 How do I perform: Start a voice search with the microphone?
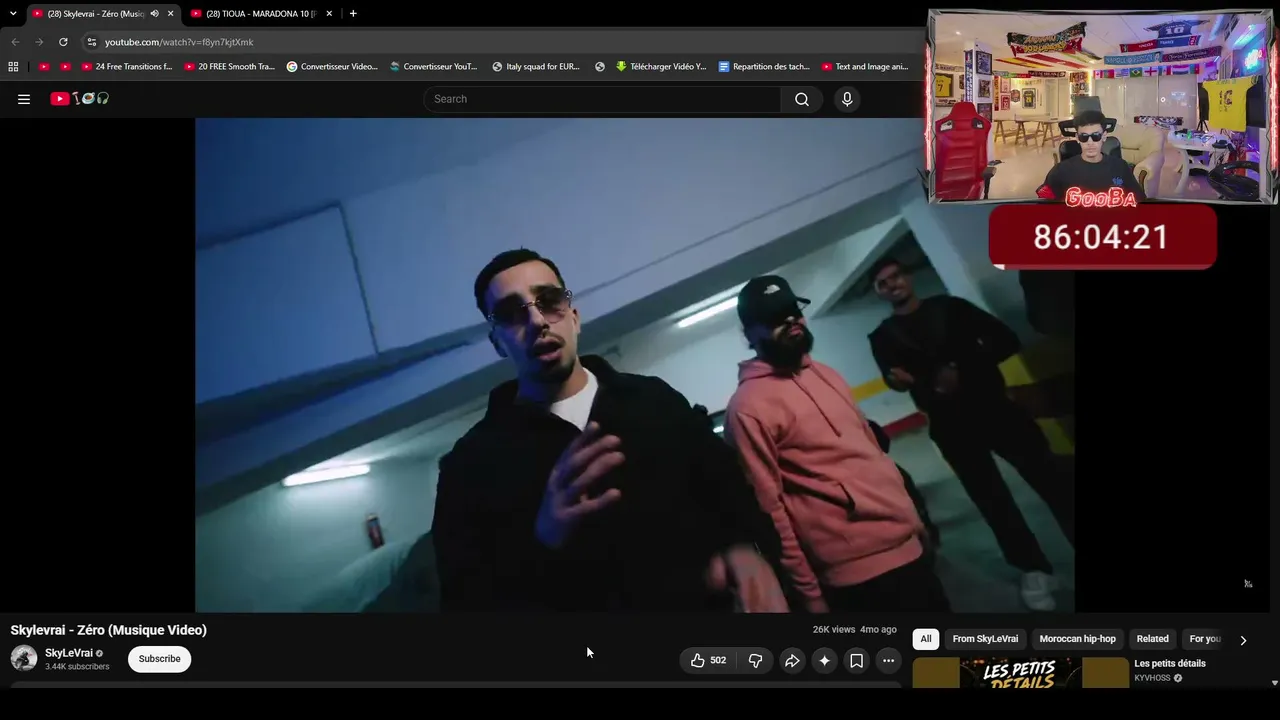coord(847,99)
